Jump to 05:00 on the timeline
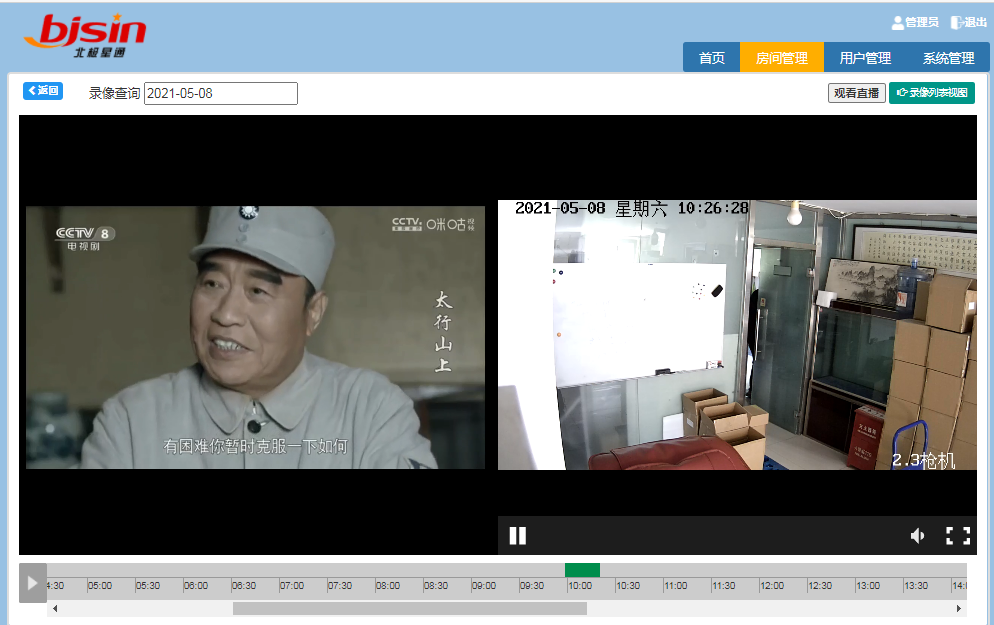The width and height of the screenshot is (994, 625). tap(100, 586)
